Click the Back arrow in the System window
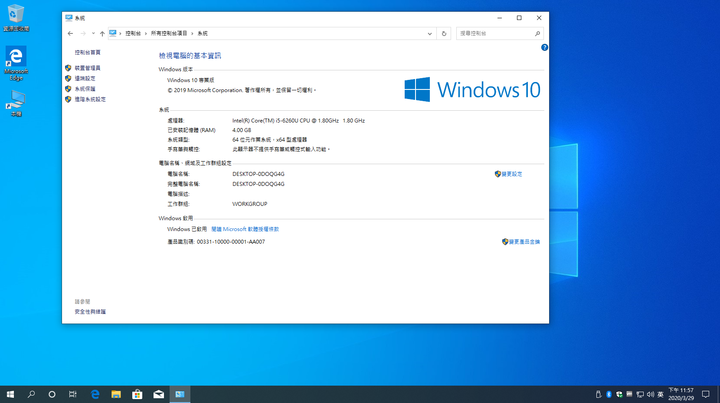Image resolution: width=720 pixels, height=403 pixels. click(70, 34)
